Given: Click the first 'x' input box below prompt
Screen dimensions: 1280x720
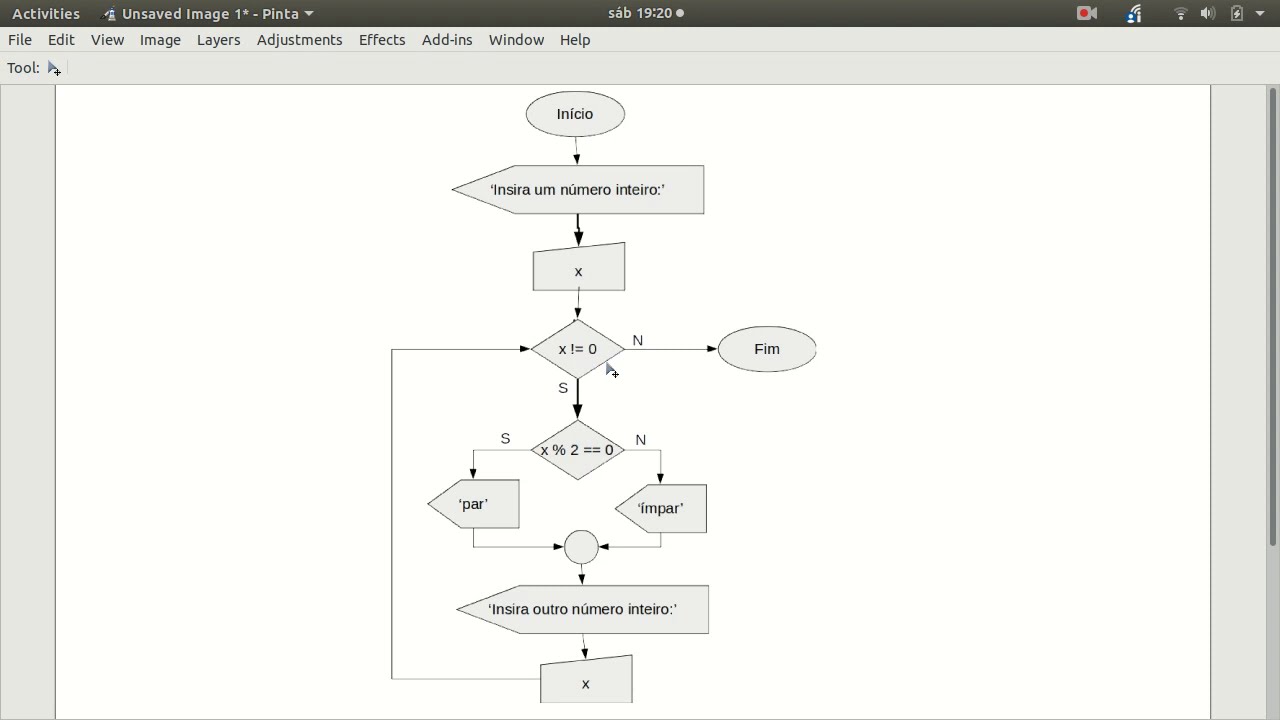Looking at the screenshot, I should click(x=579, y=267).
